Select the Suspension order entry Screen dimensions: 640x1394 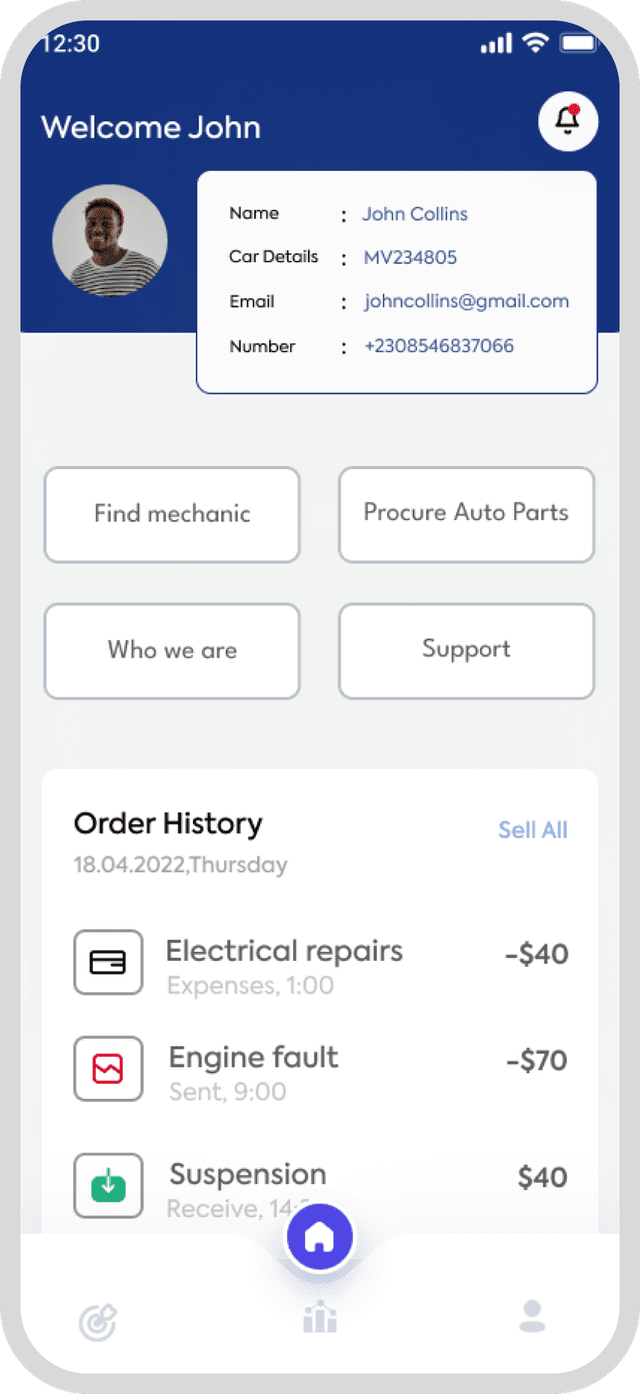(x=321, y=1187)
